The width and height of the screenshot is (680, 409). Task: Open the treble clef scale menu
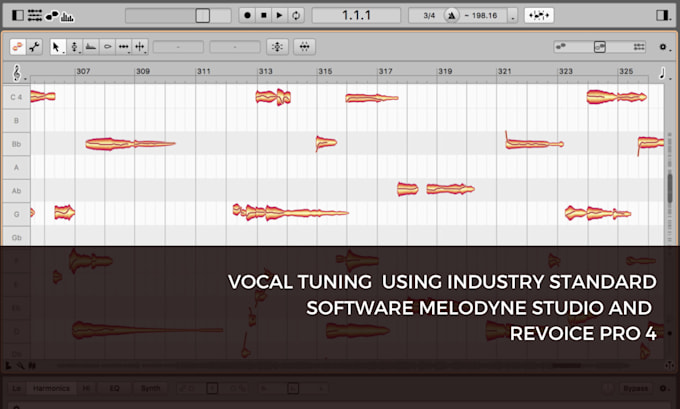point(17,73)
